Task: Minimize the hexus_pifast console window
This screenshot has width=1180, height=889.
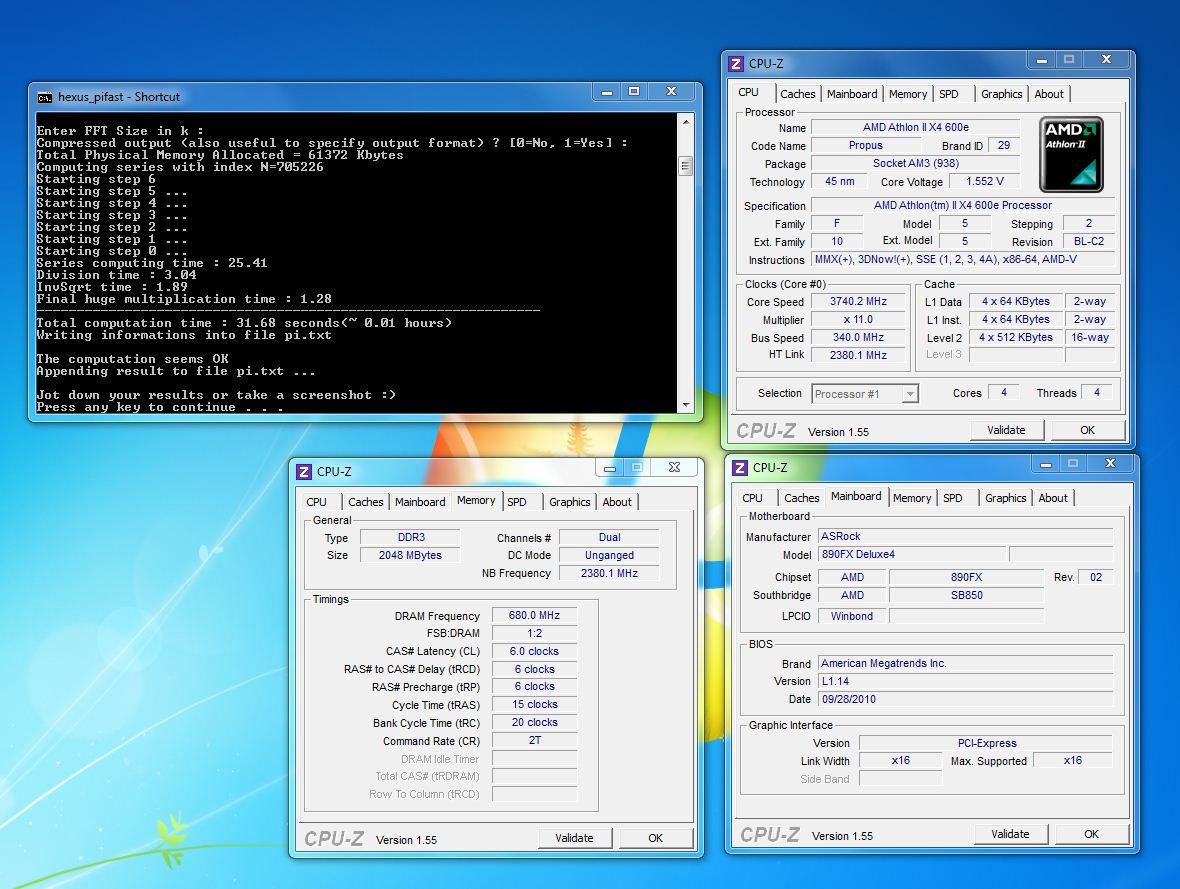Action: 607,92
